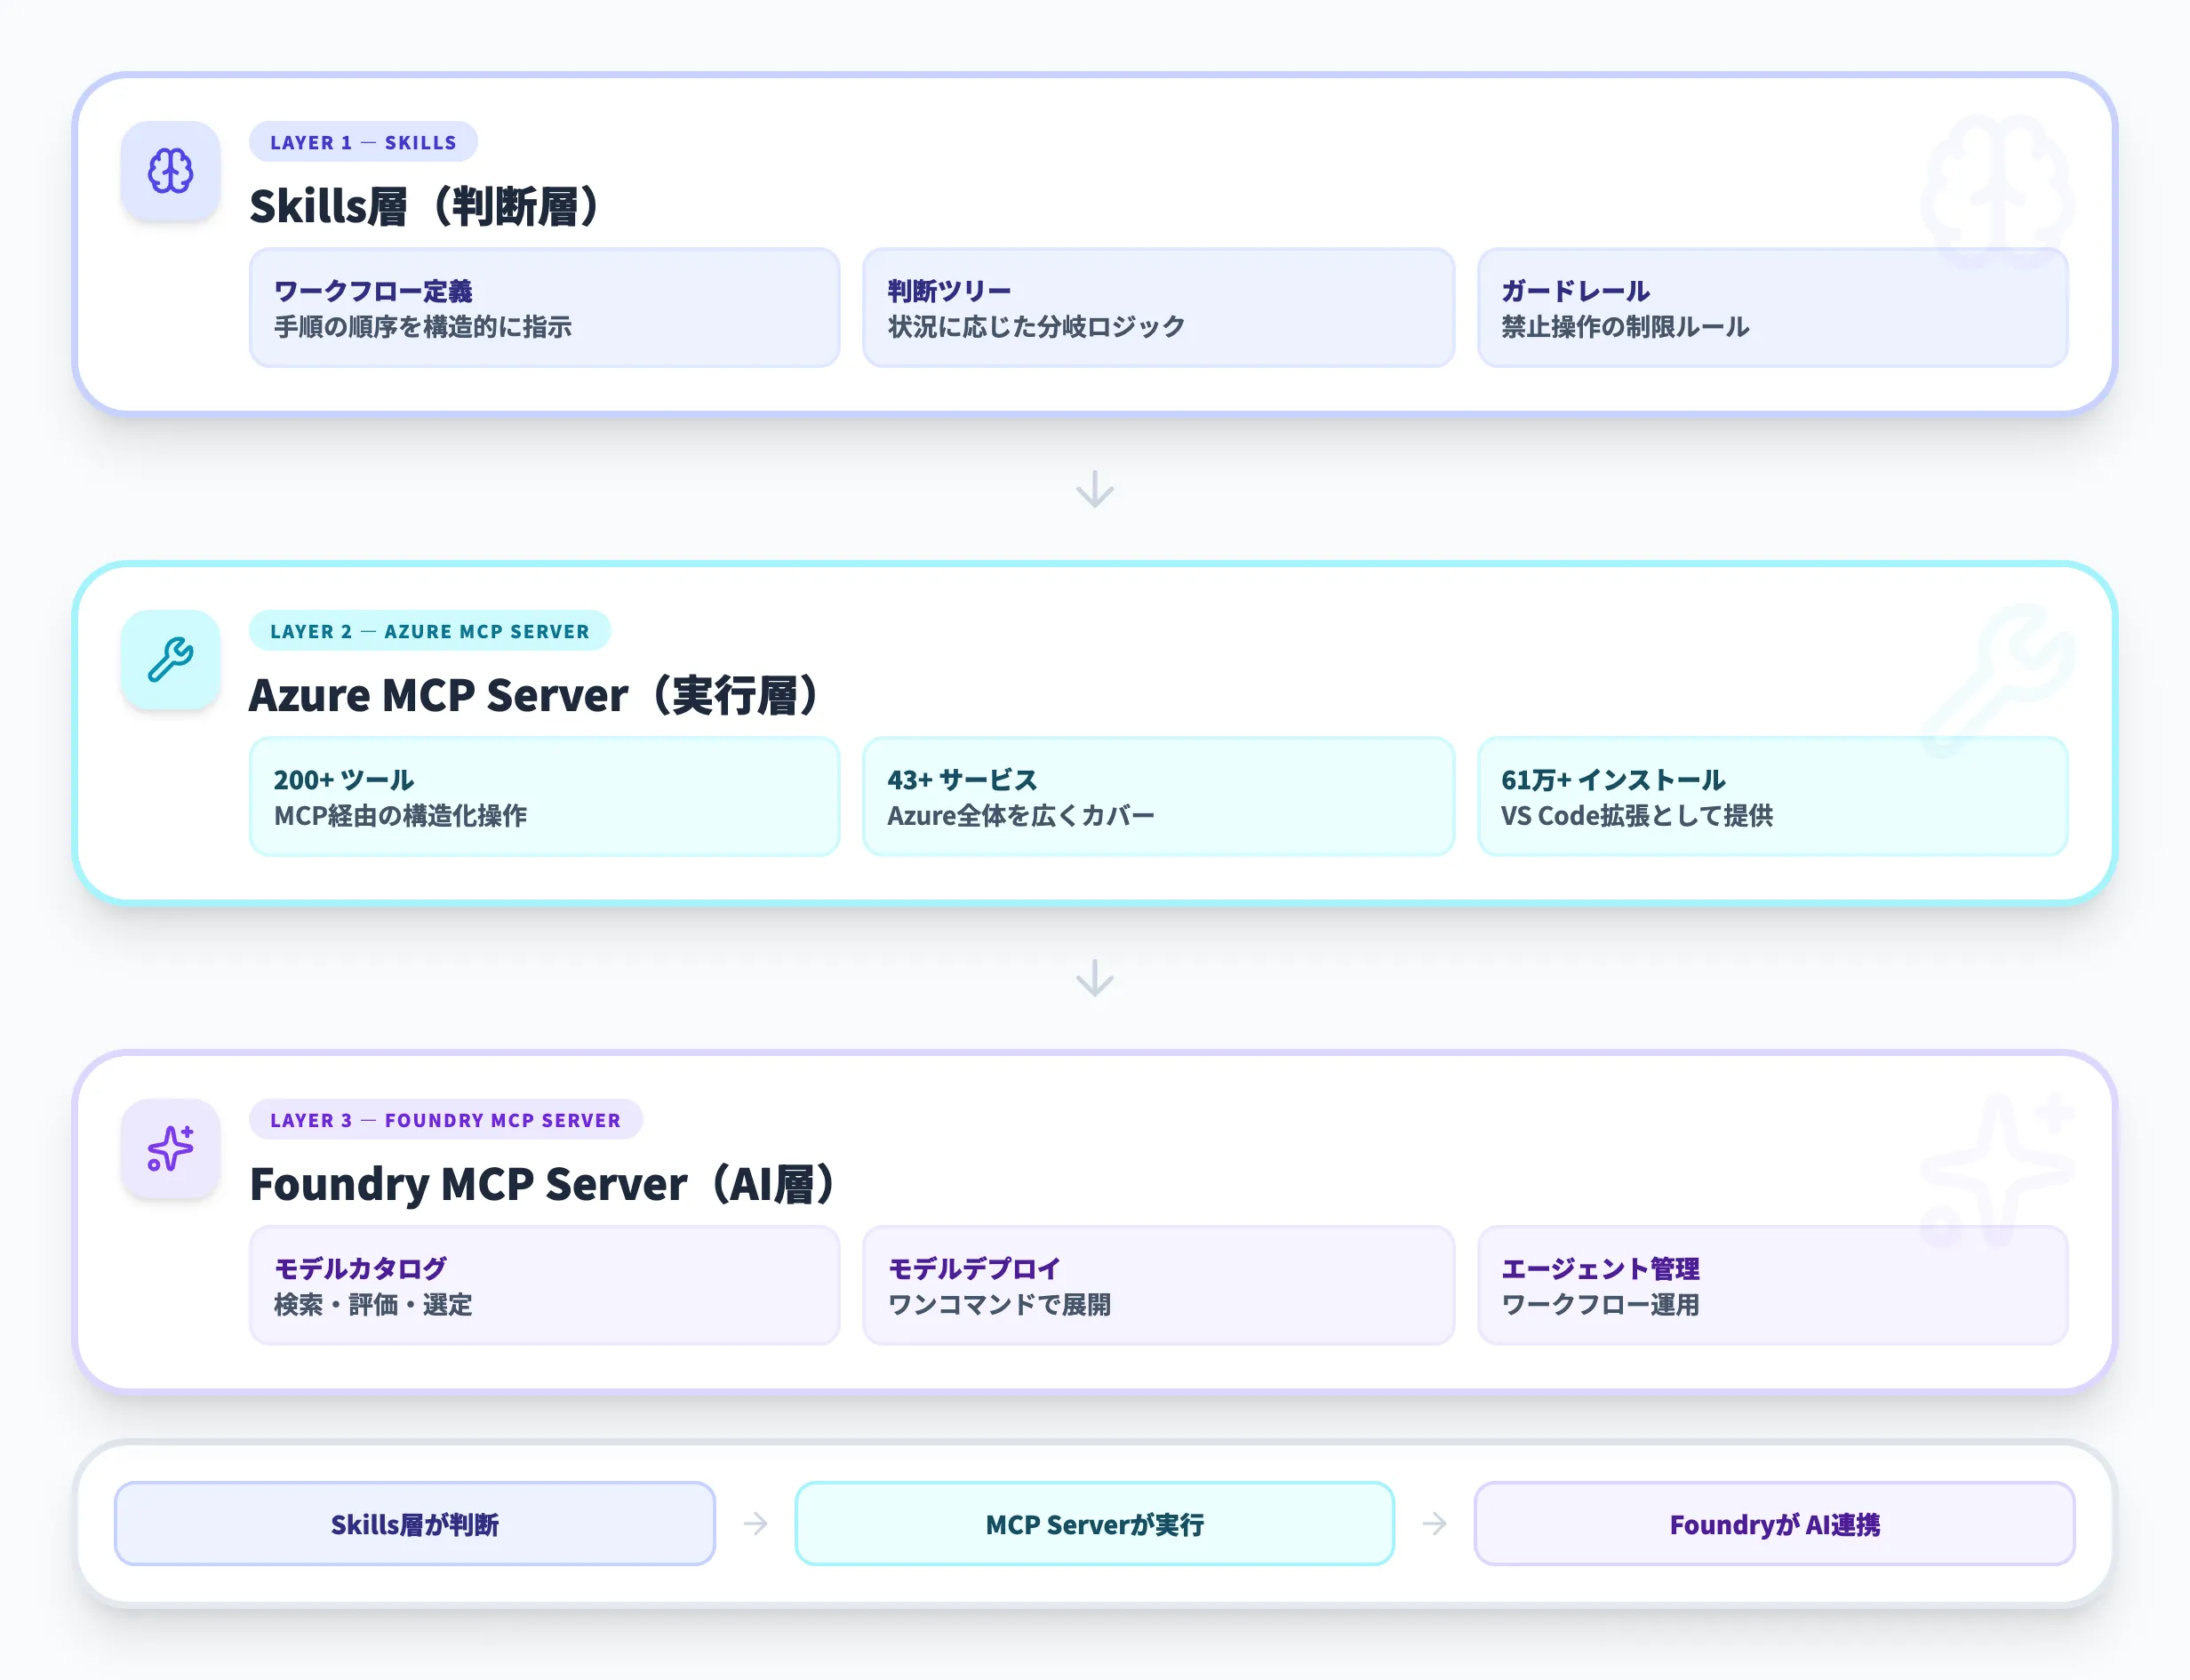Click the Foundryが AI連携 button
Image resolution: width=2190 pixels, height=1680 pixels.
(1774, 1524)
